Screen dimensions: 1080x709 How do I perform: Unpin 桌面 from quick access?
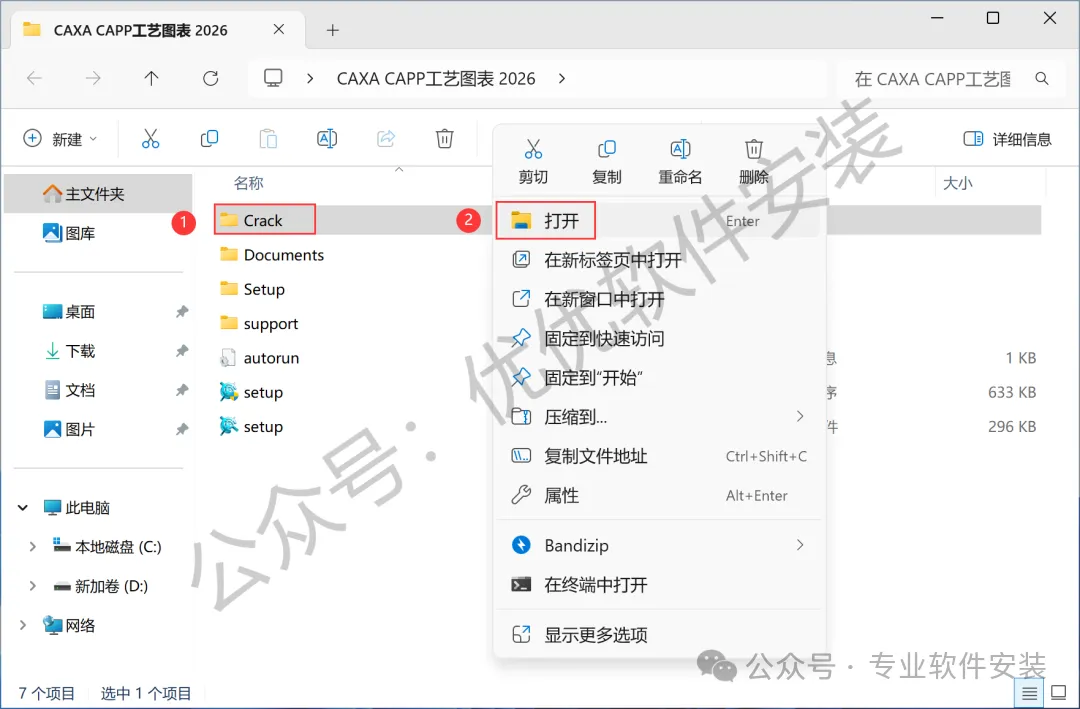pos(182,311)
